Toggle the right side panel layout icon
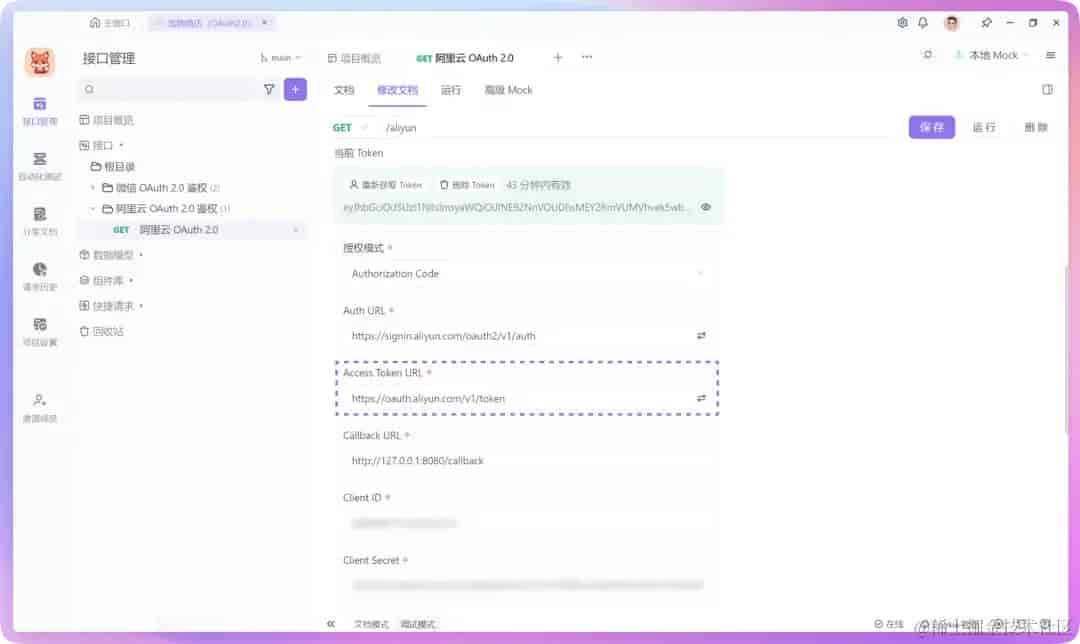The height and width of the screenshot is (644, 1080). (x=1047, y=90)
